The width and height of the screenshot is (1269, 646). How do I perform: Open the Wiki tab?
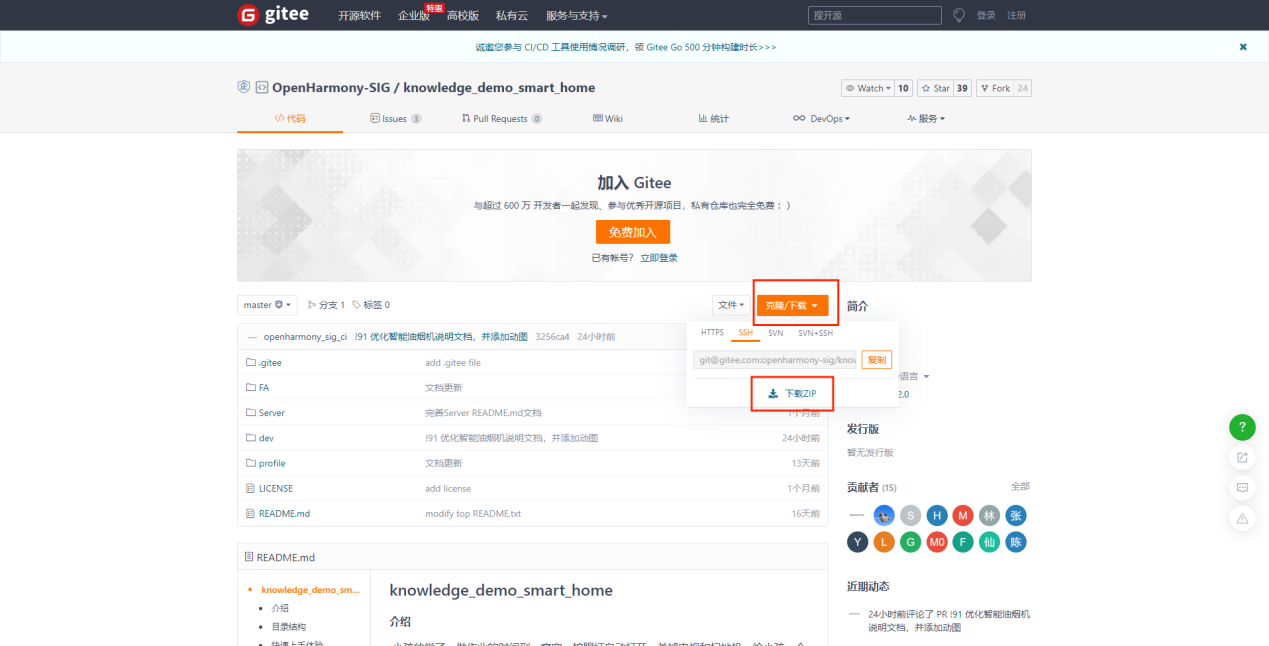(x=608, y=118)
